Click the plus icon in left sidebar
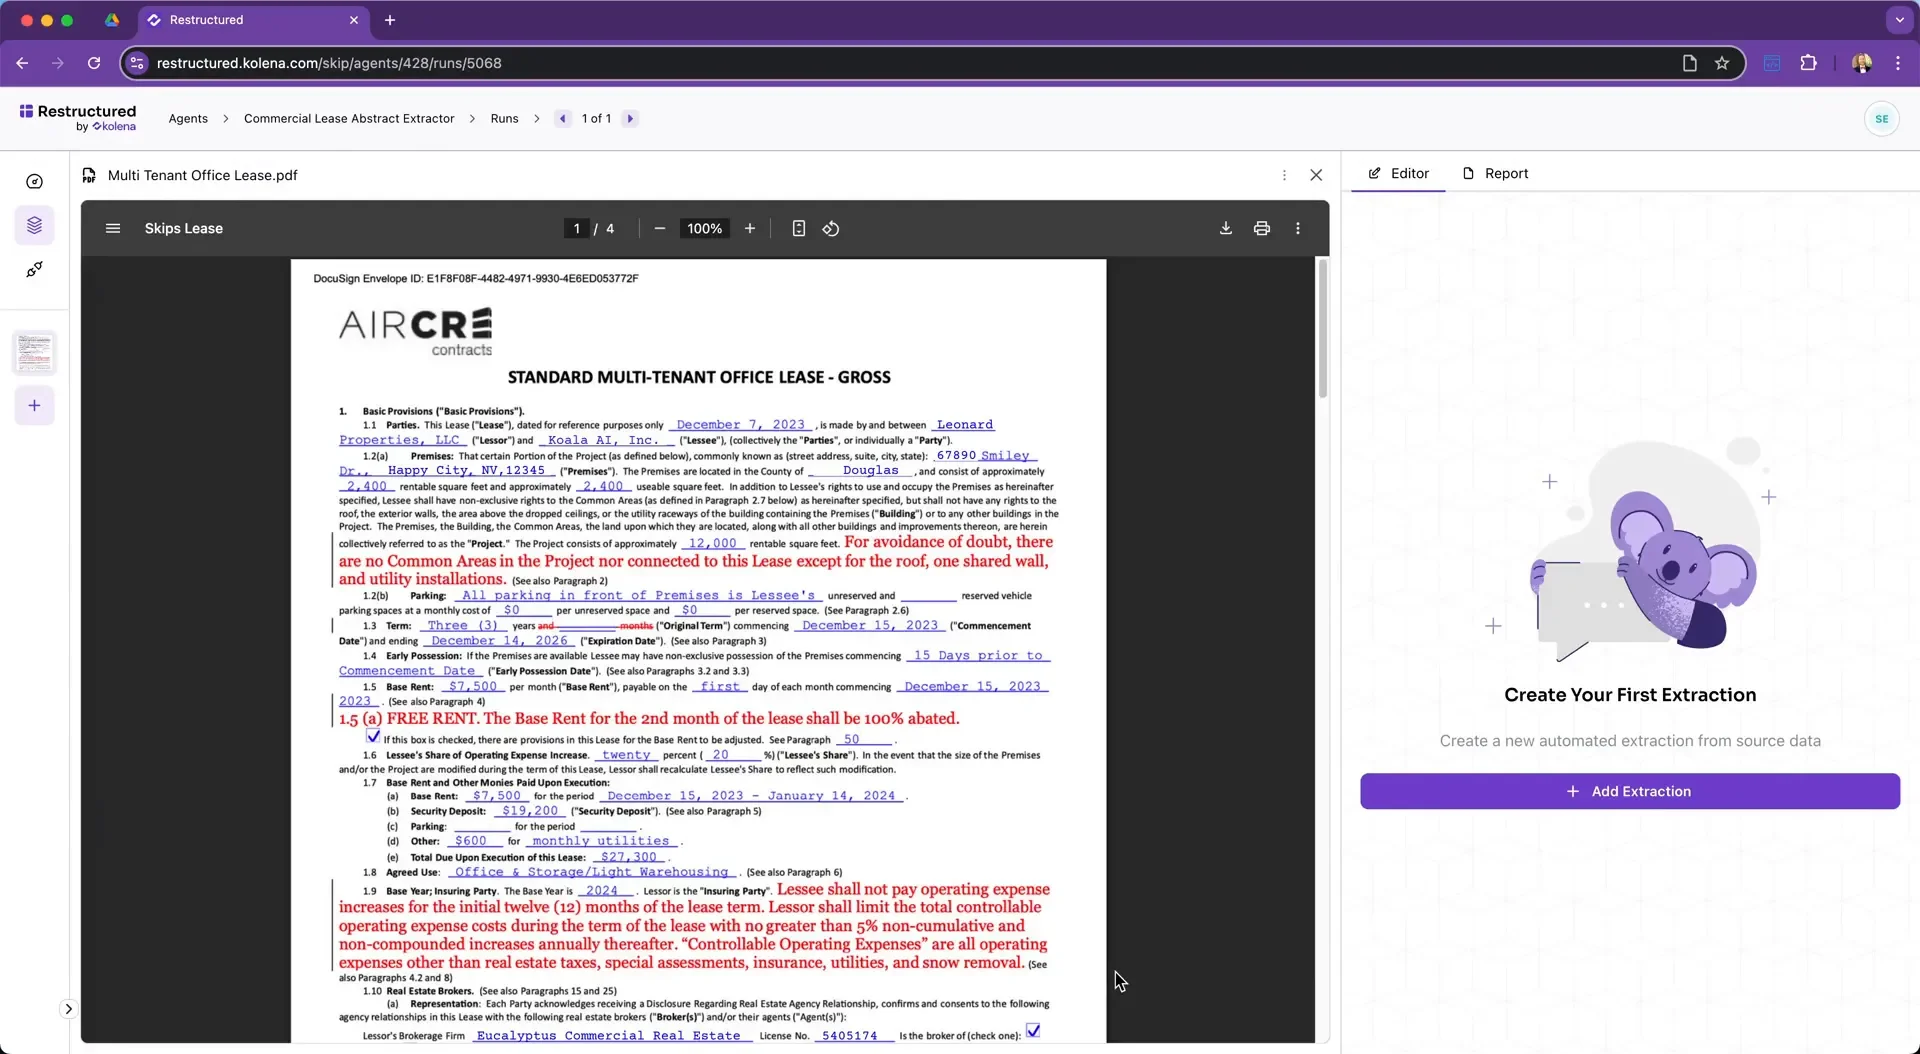This screenshot has width=1920, height=1054. 35,406
